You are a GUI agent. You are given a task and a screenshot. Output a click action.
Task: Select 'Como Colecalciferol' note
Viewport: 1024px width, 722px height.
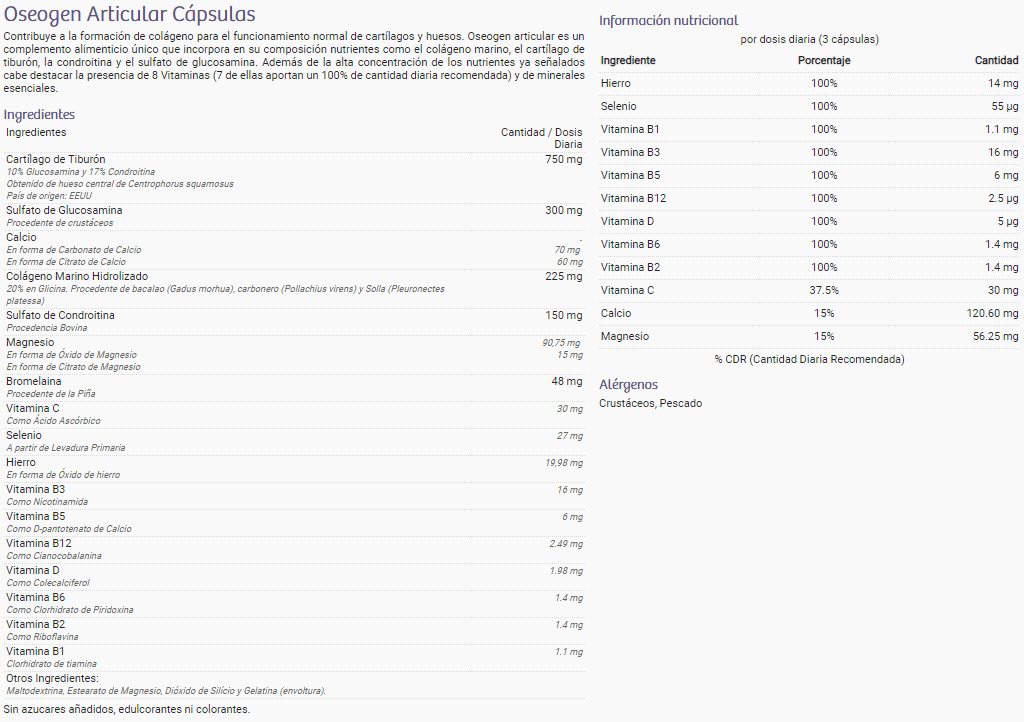(48, 583)
